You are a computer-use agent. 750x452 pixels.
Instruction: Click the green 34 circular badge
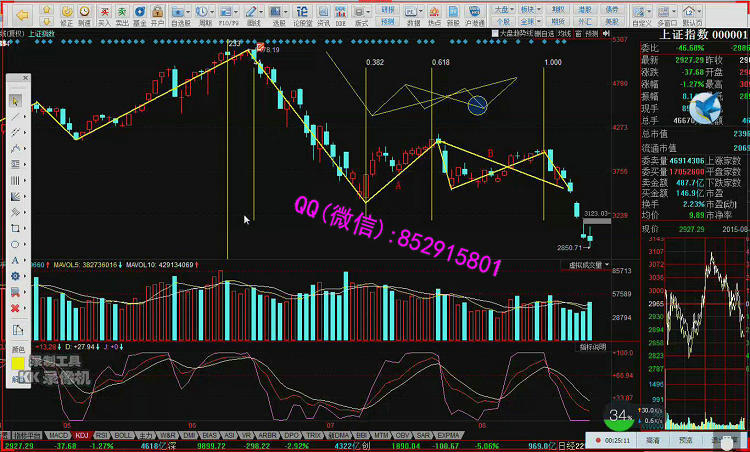(619, 416)
